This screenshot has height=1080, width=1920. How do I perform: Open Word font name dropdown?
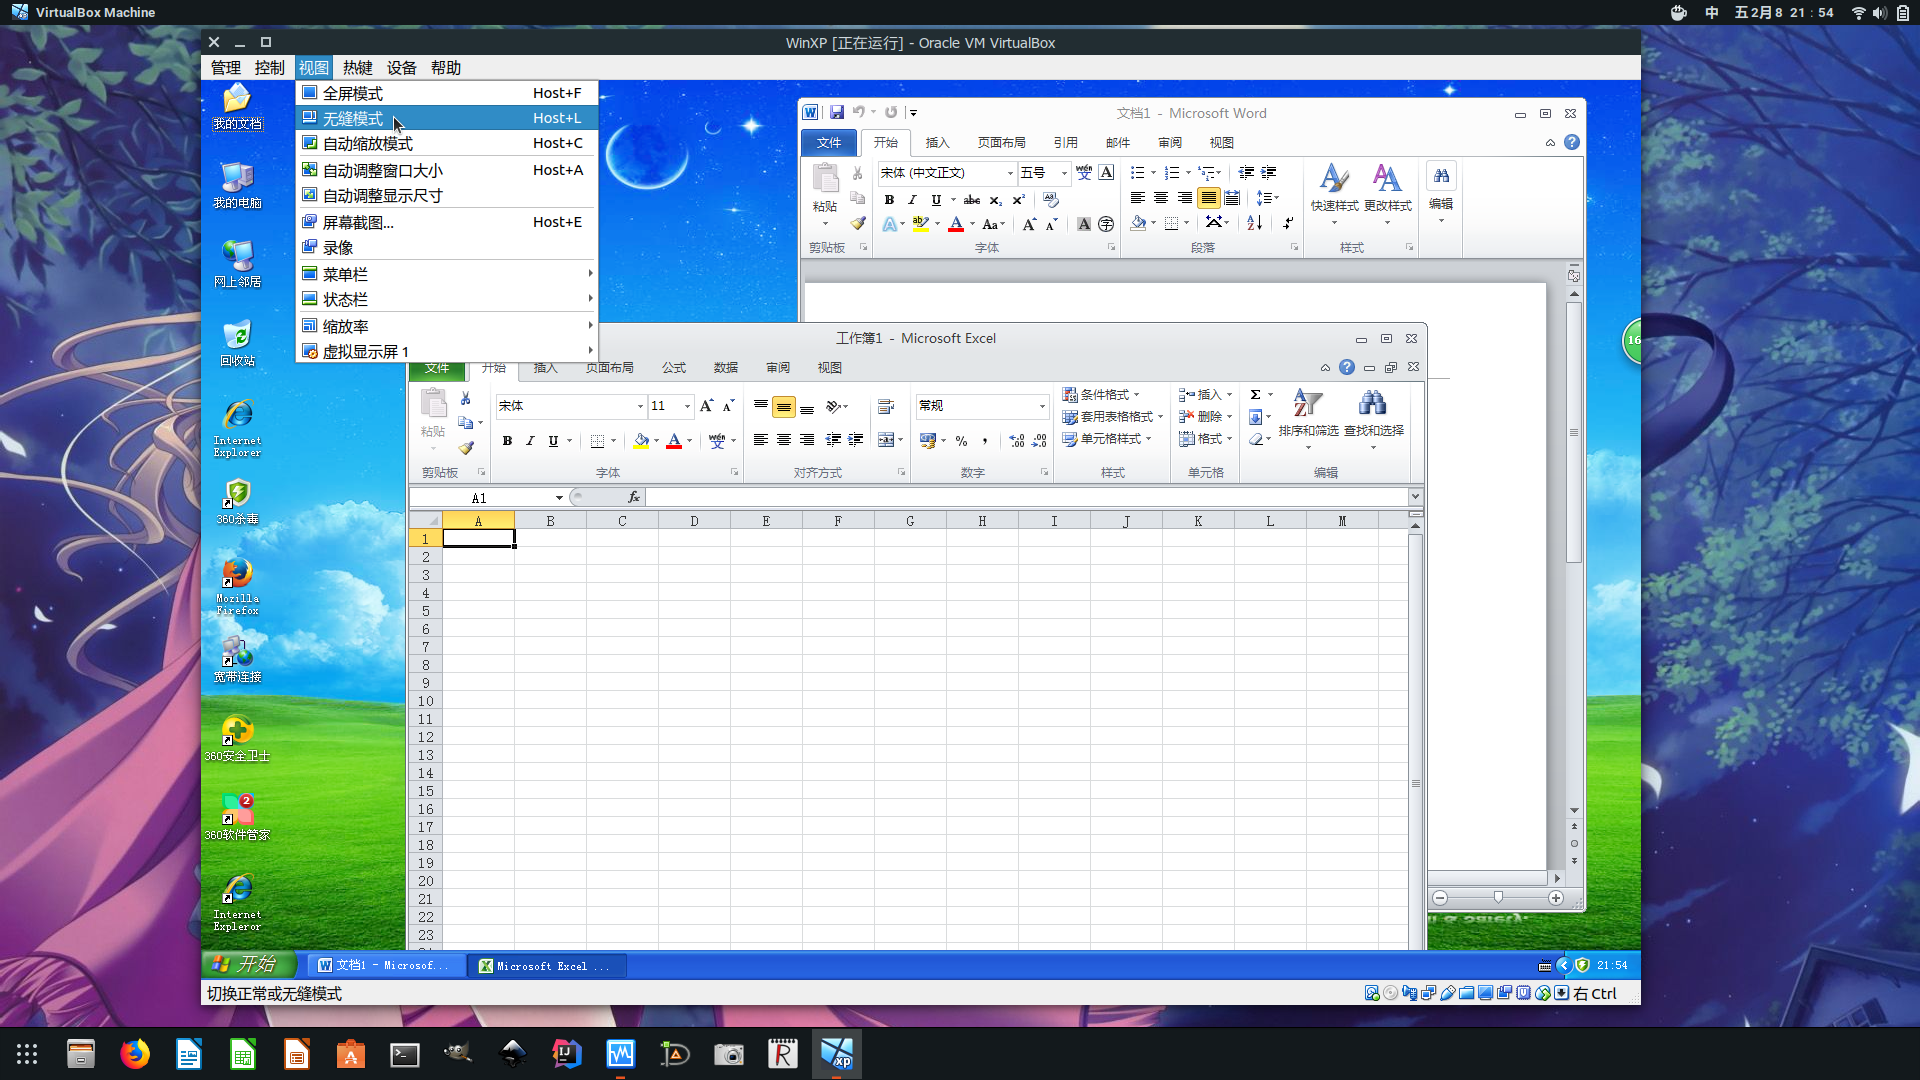coord(1010,173)
